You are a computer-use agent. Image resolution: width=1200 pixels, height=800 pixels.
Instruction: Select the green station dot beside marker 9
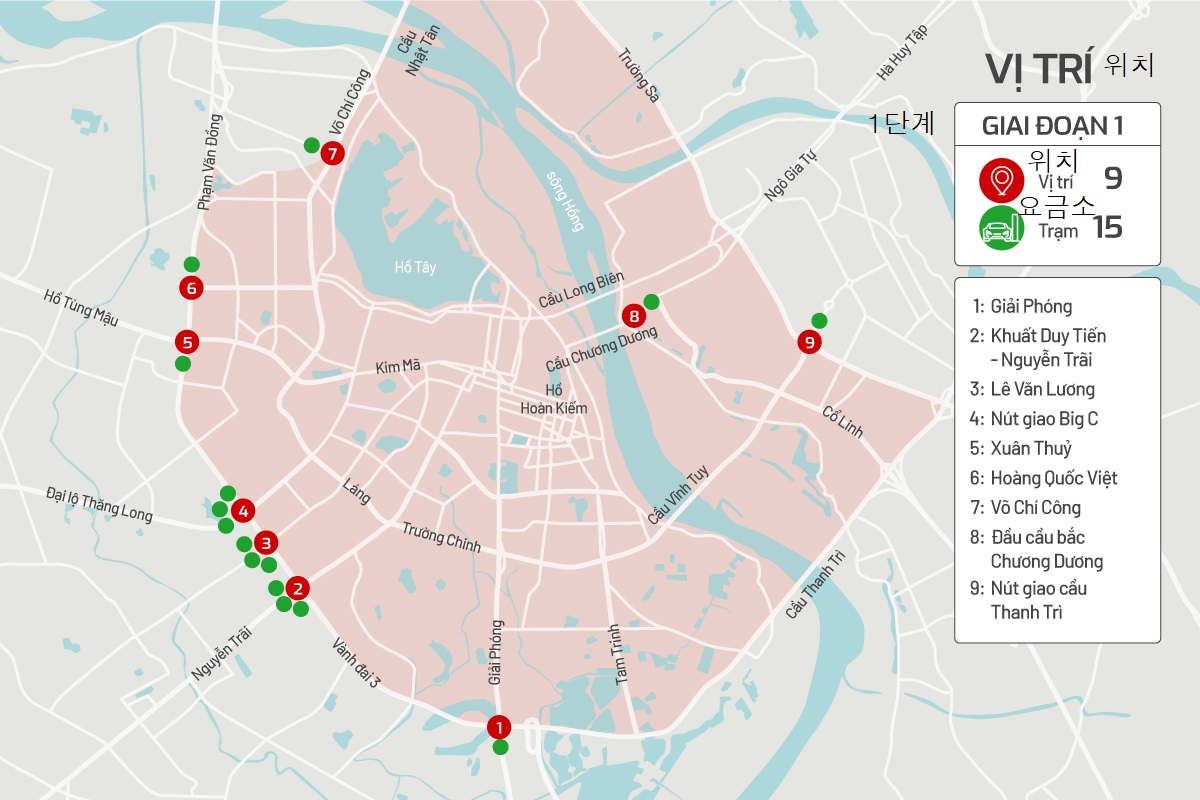[x=819, y=321]
